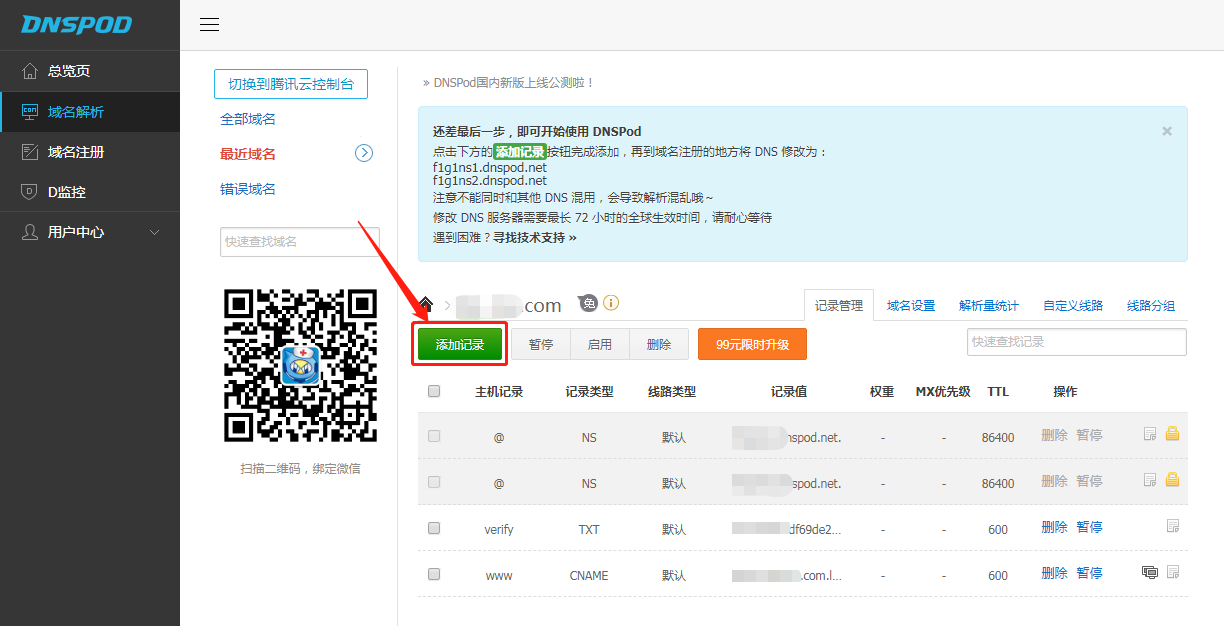1224x626 pixels.
Task: Focus the 快速查找记录 search field
Action: coord(1076,342)
